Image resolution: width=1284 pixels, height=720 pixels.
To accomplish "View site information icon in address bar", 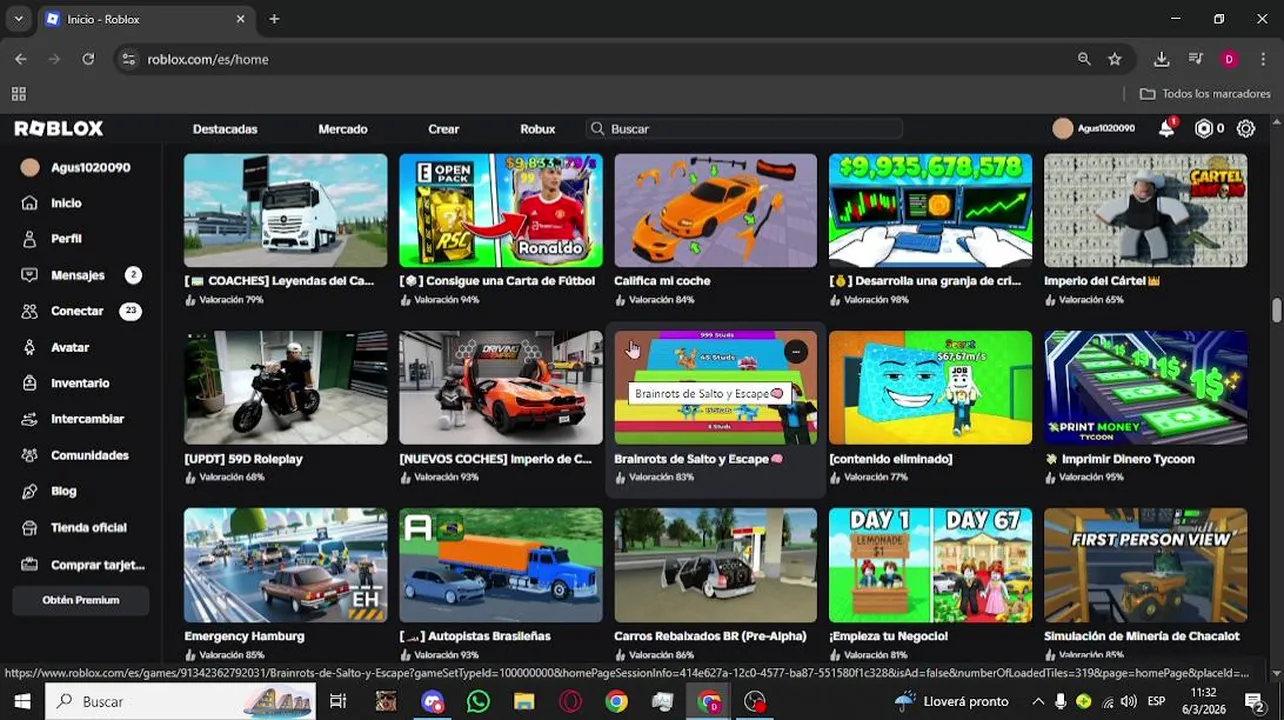I will 128,59.
